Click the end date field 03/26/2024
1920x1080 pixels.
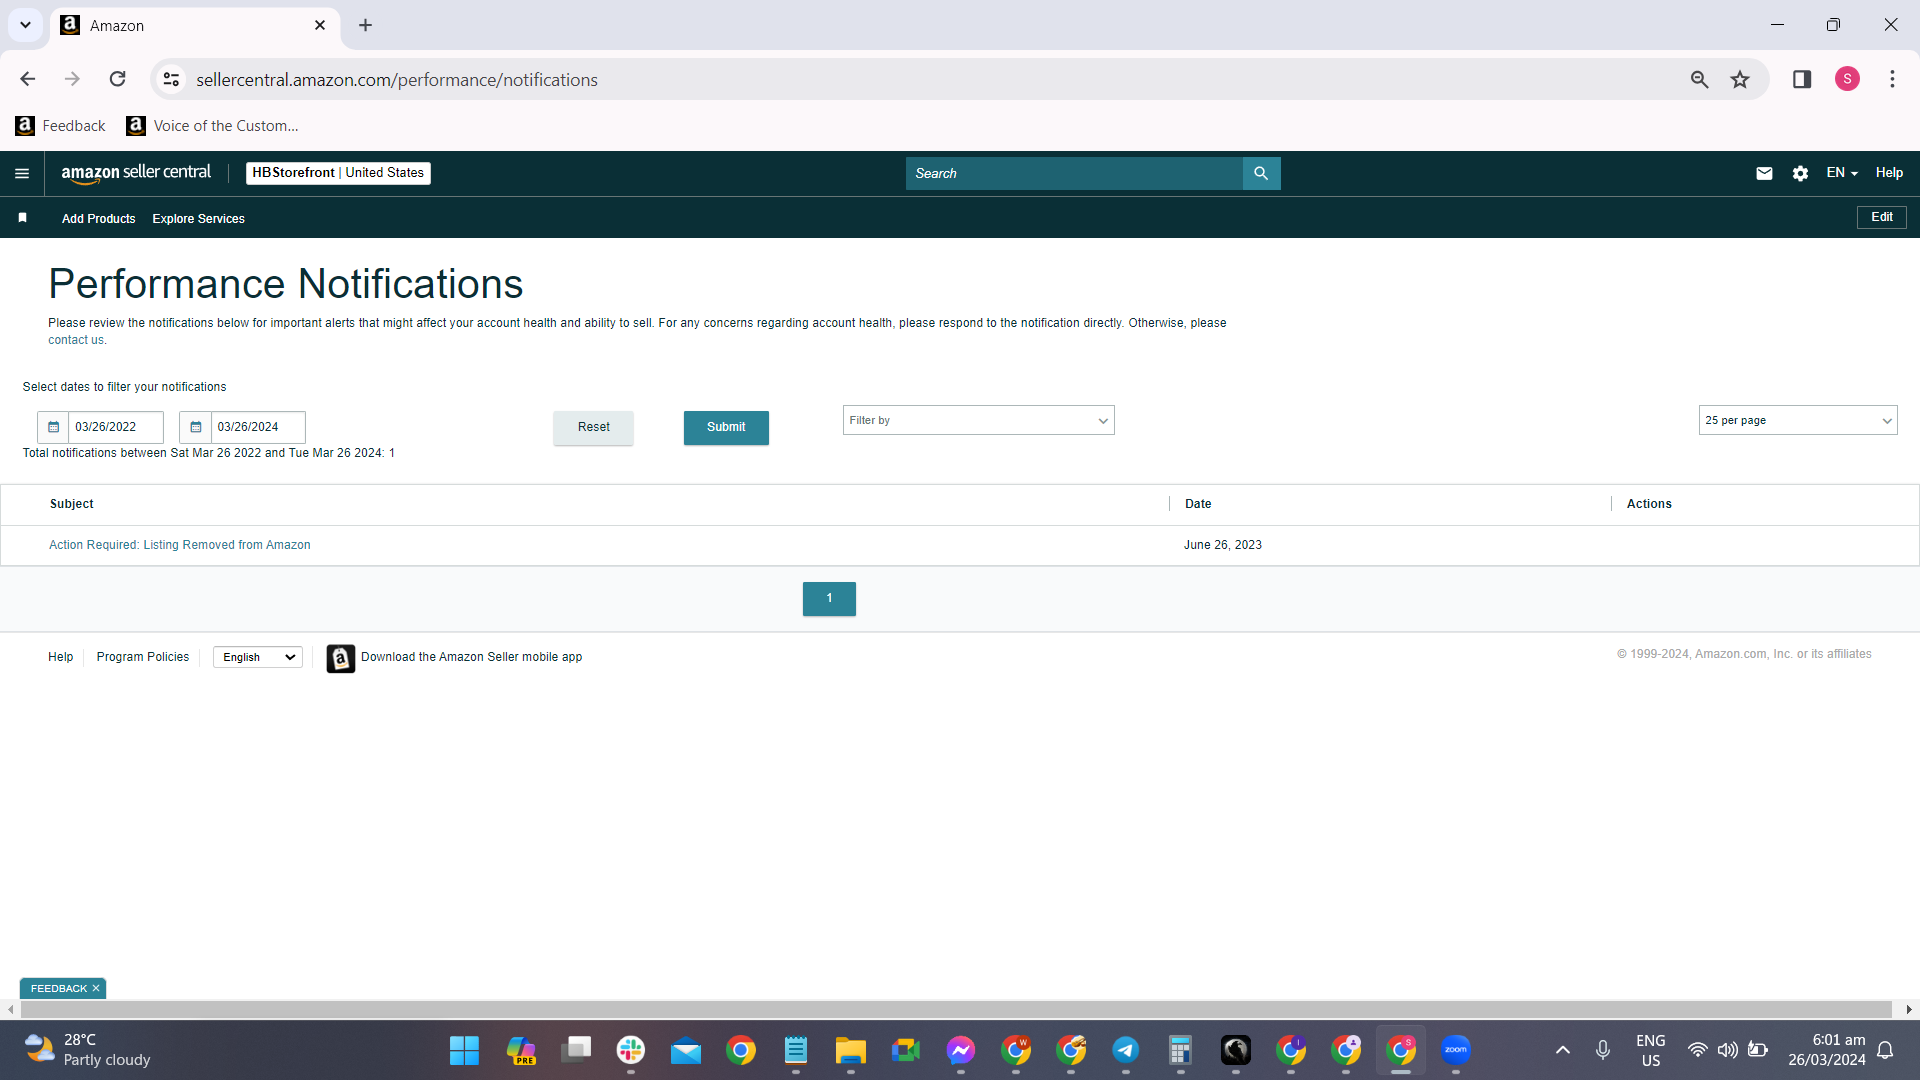pyautogui.click(x=258, y=427)
